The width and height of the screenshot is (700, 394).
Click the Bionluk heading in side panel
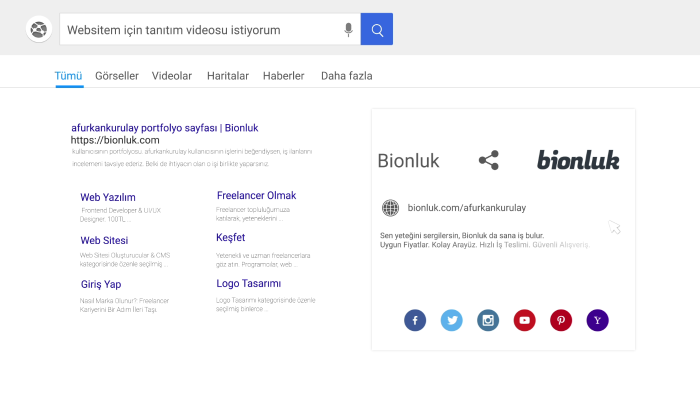pyautogui.click(x=408, y=161)
